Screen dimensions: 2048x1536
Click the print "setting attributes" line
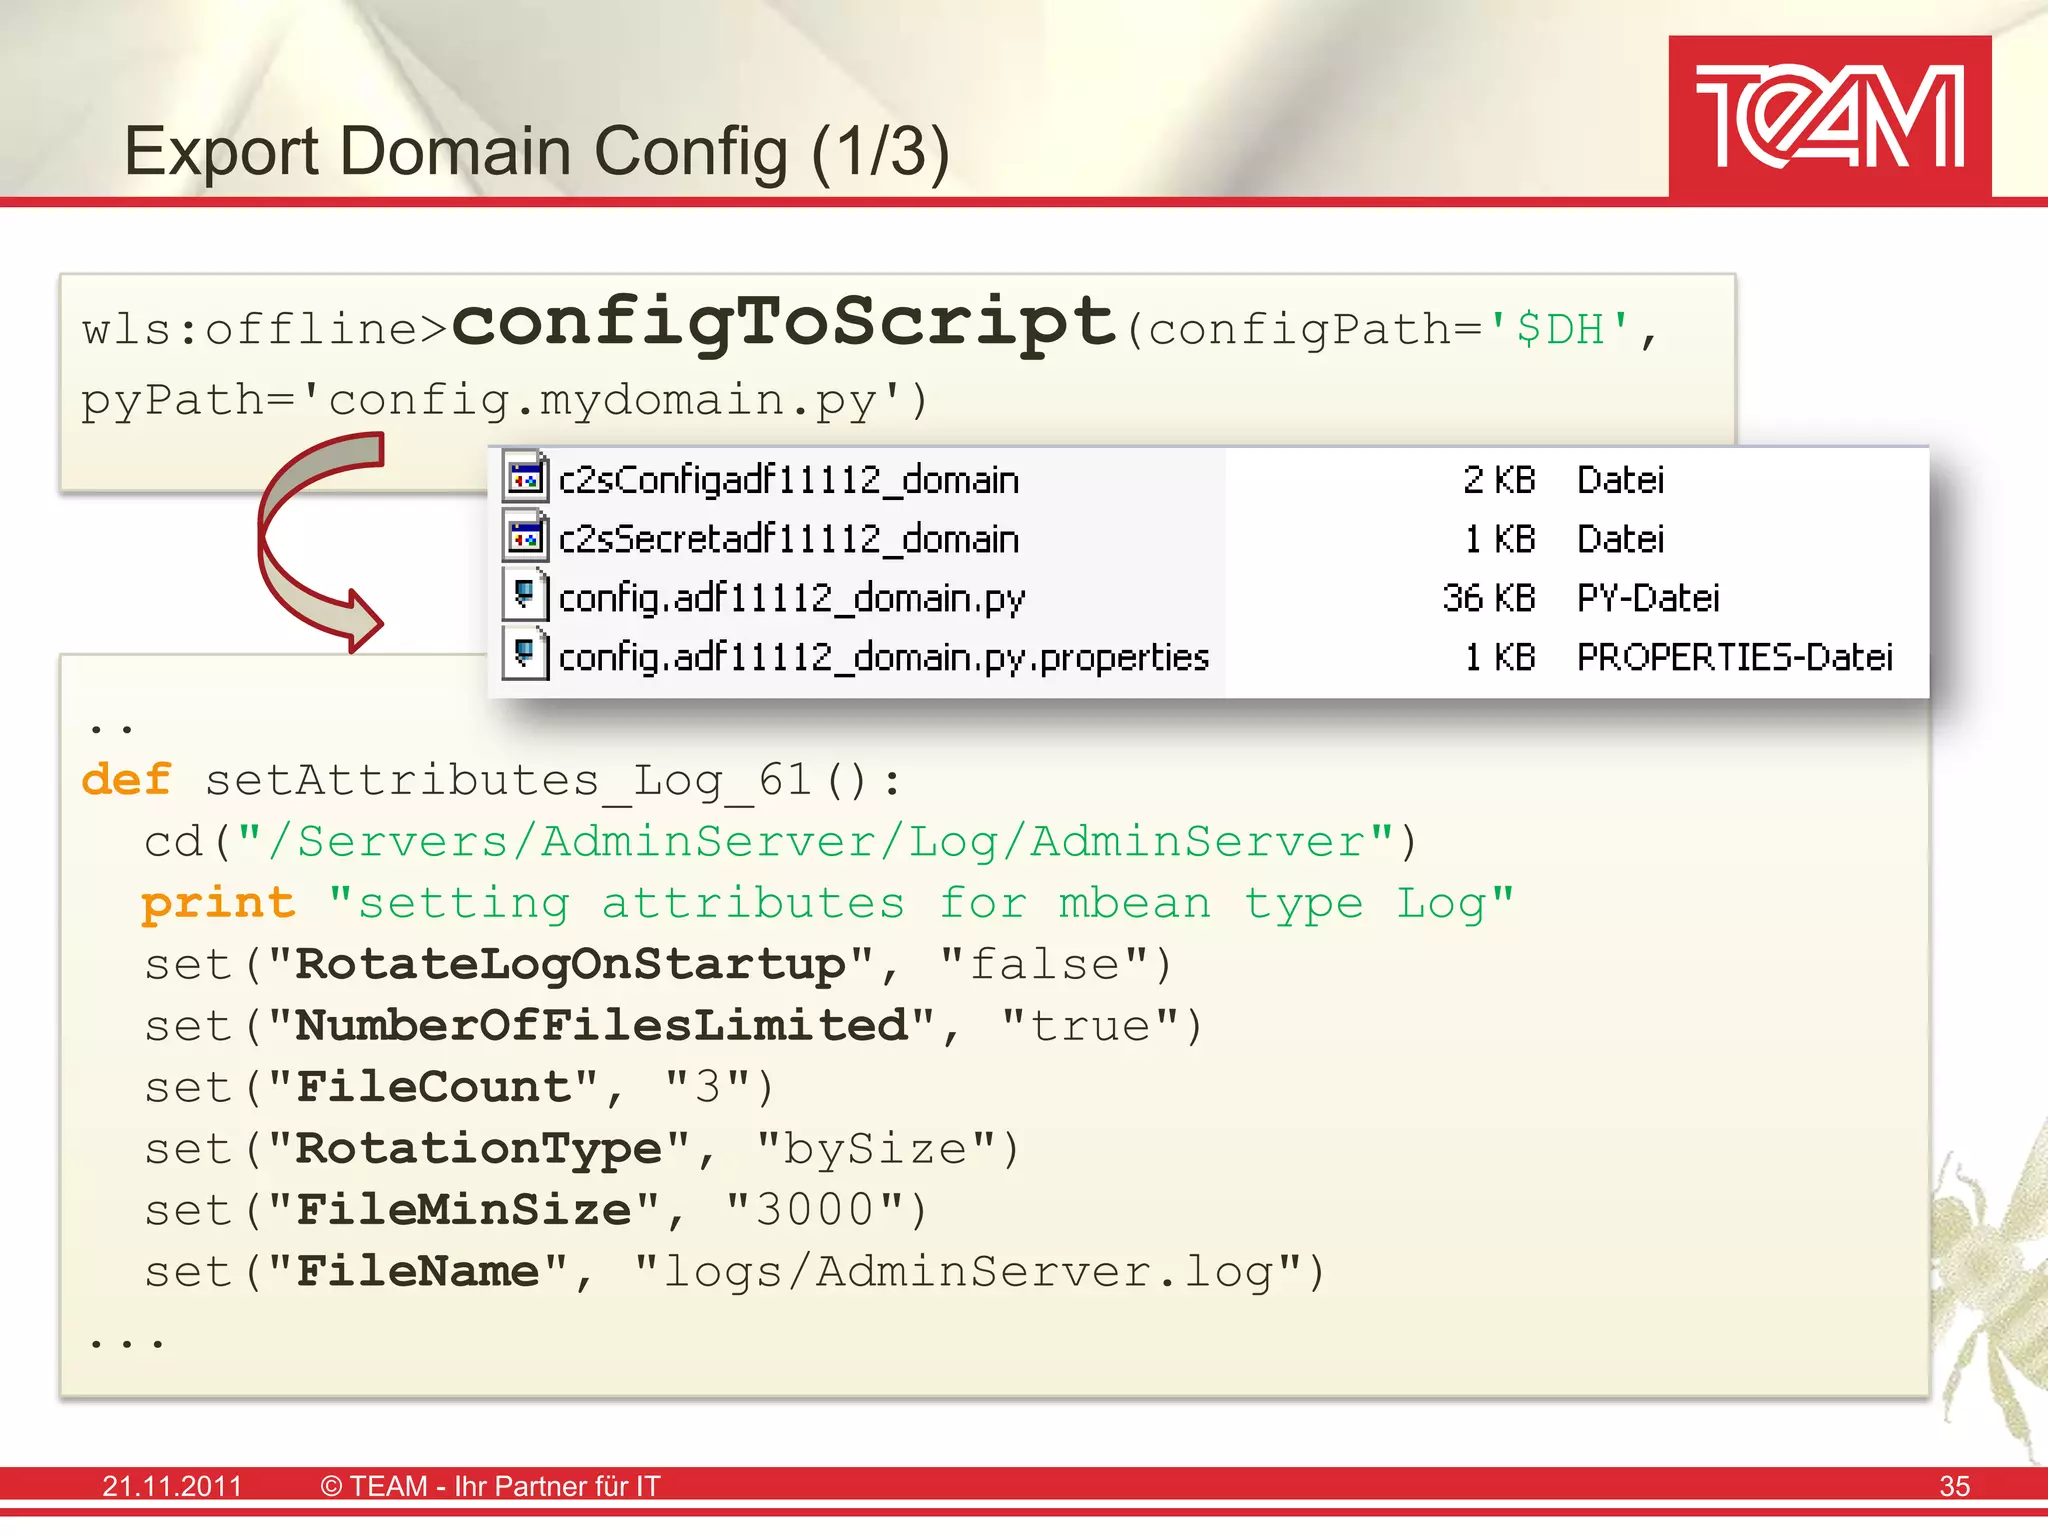(828, 904)
